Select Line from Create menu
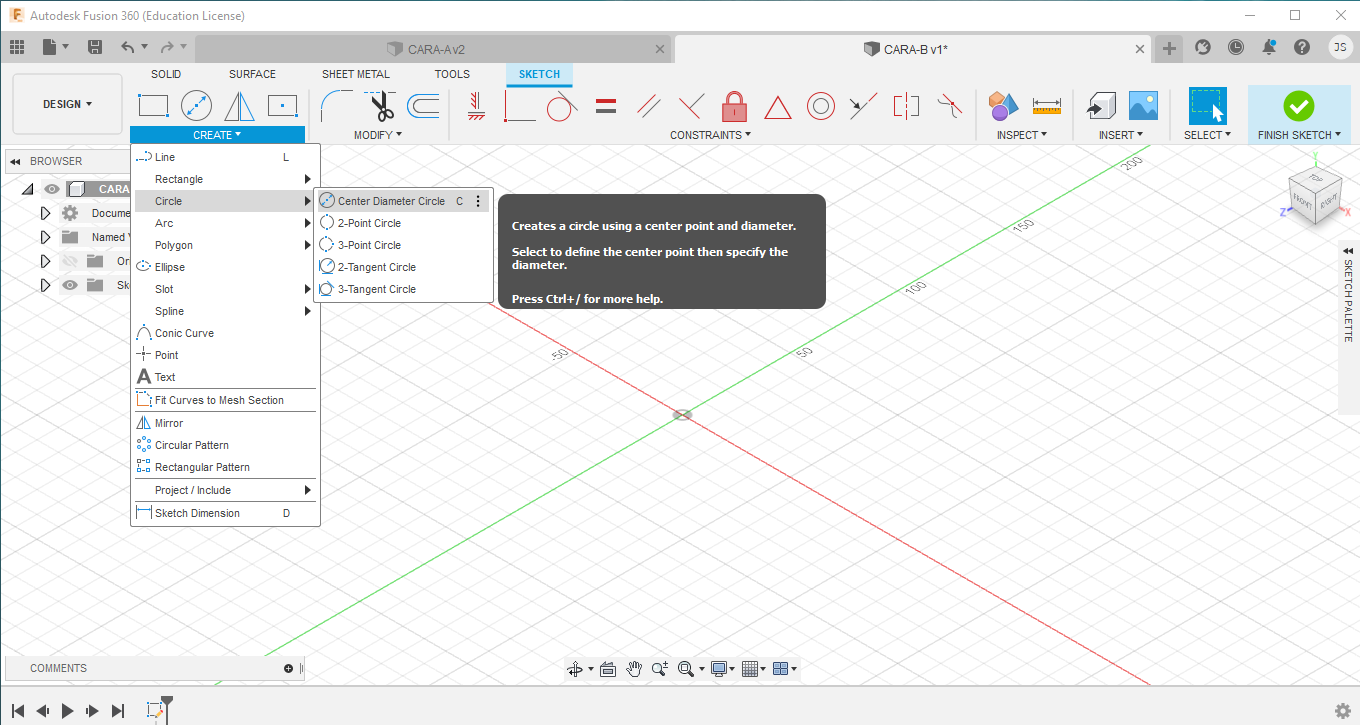This screenshot has width=1360, height=725. (x=226, y=157)
